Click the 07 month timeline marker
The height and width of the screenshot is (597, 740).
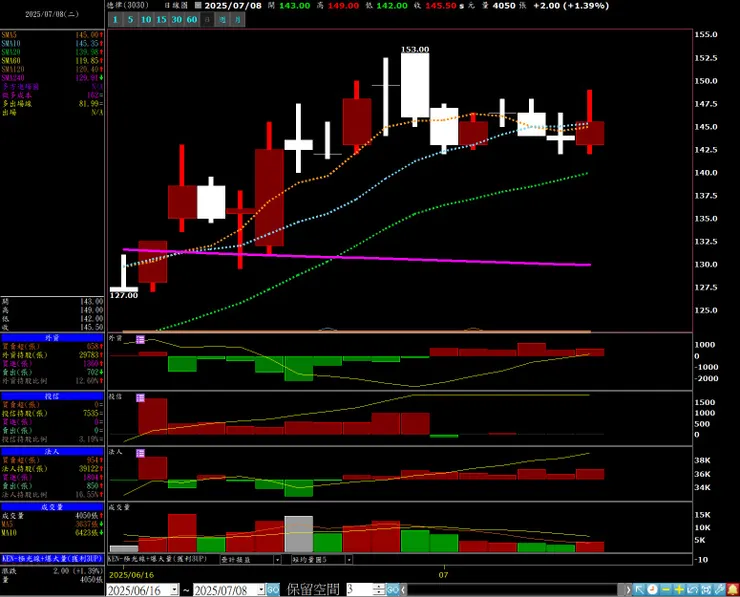tap(443, 575)
